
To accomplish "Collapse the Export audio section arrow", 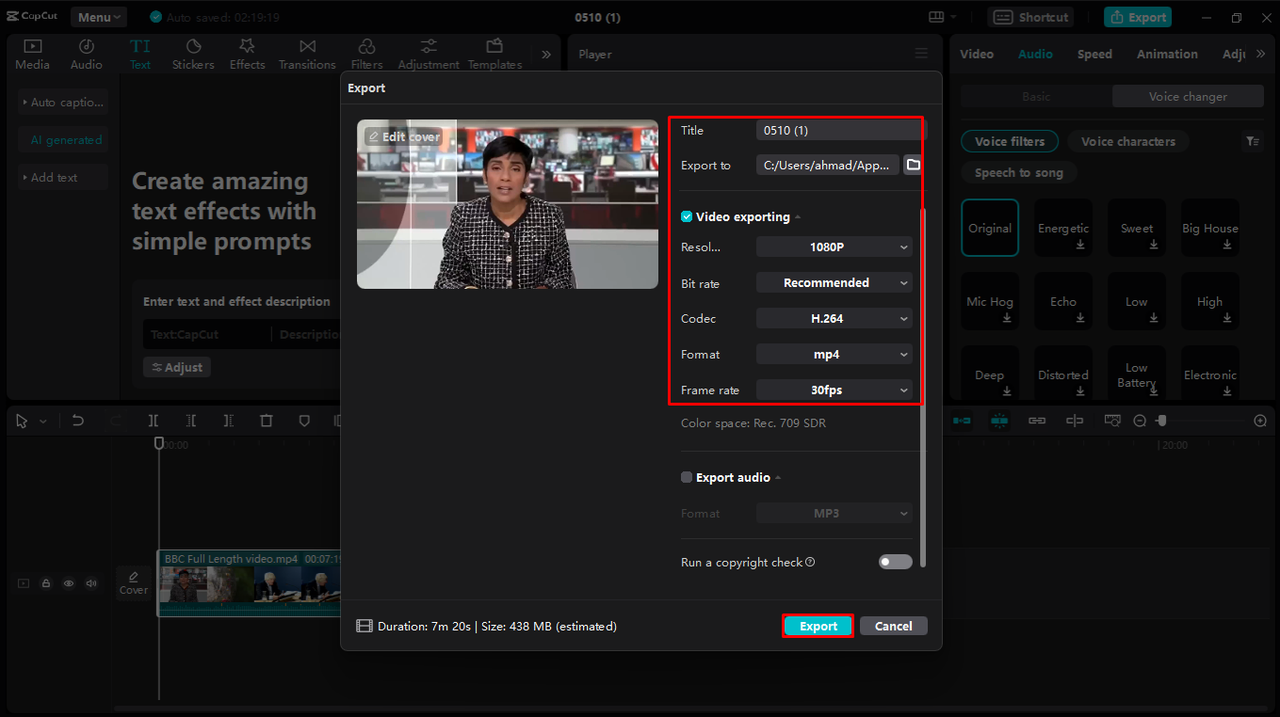I will point(778,478).
